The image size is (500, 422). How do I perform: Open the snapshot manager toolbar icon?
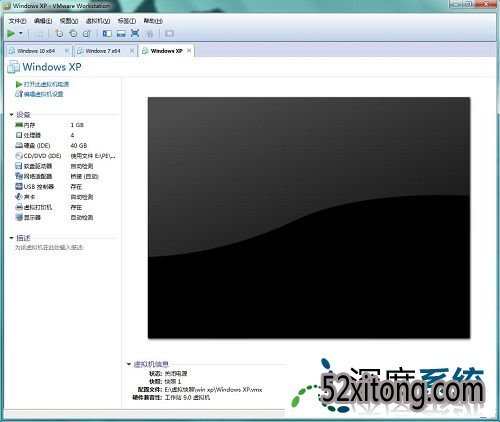[x=87, y=33]
